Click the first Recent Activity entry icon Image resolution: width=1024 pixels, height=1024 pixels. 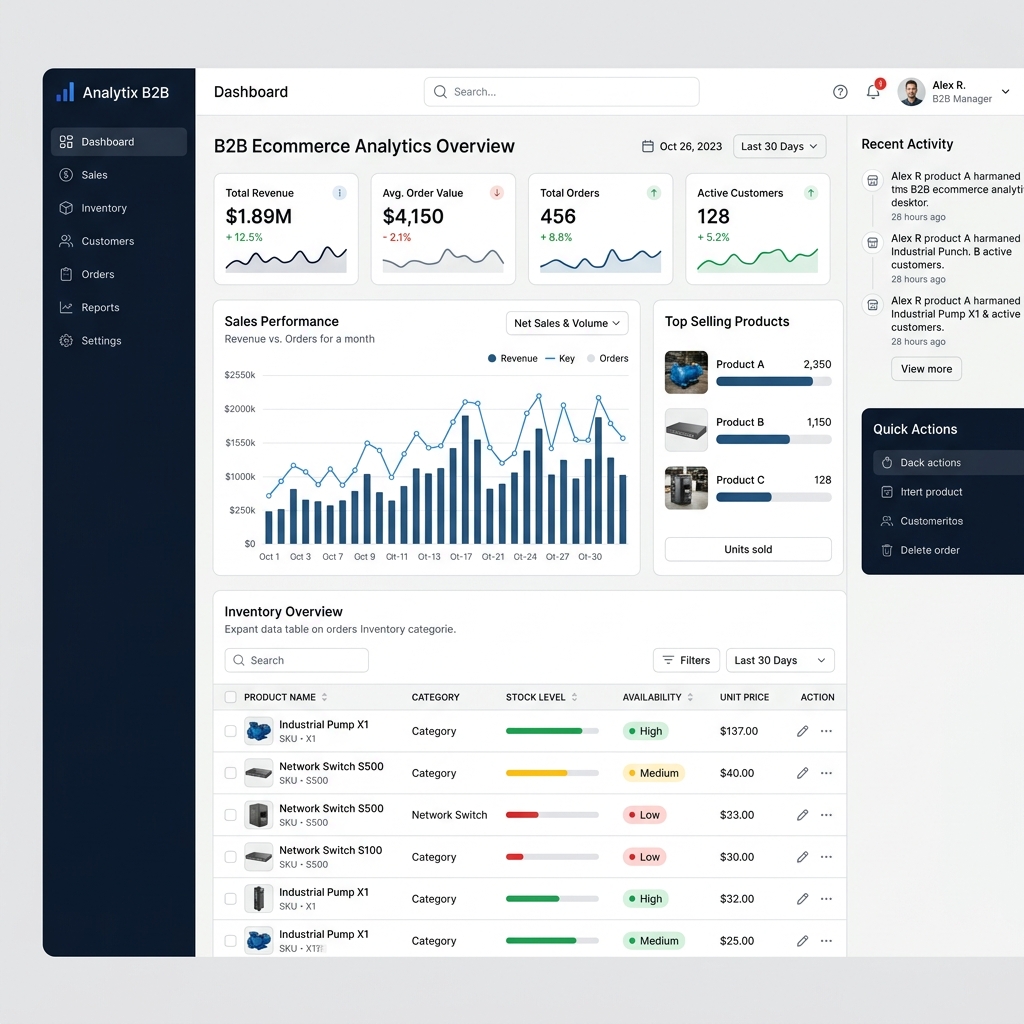tap(872, 180)
